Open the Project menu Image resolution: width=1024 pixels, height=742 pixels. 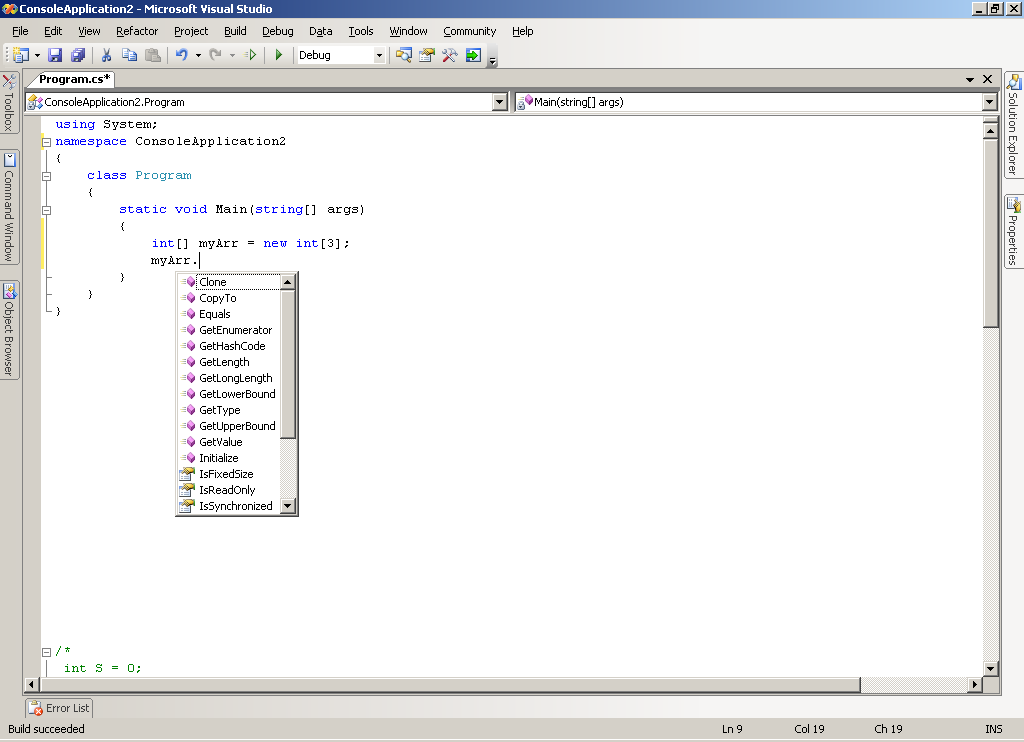[x=191, y=31]
